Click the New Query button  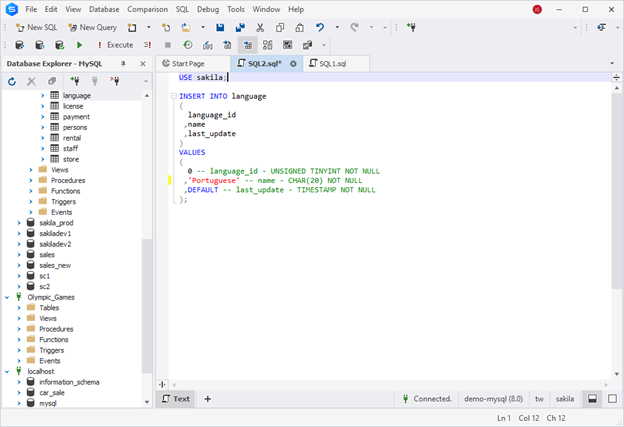tap(92, 28)
